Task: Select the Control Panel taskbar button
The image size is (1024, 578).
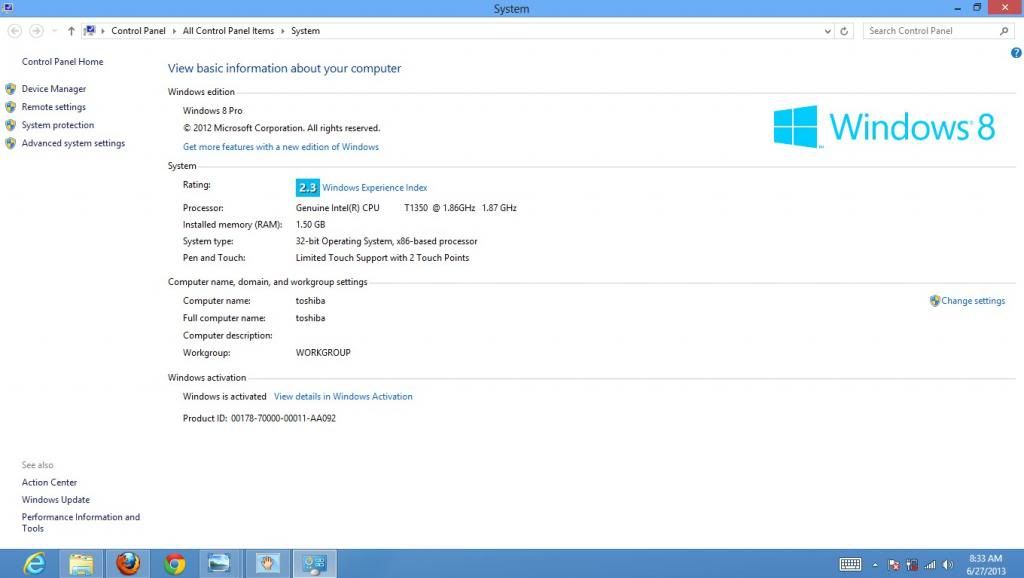Action: coord(314,563)
